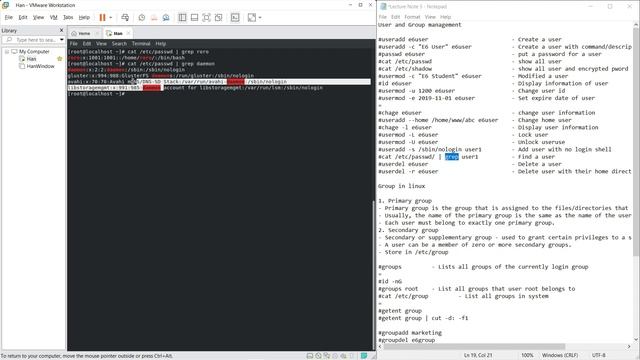Click the green message log icon in VMware status bar

[x=364, y=356]
